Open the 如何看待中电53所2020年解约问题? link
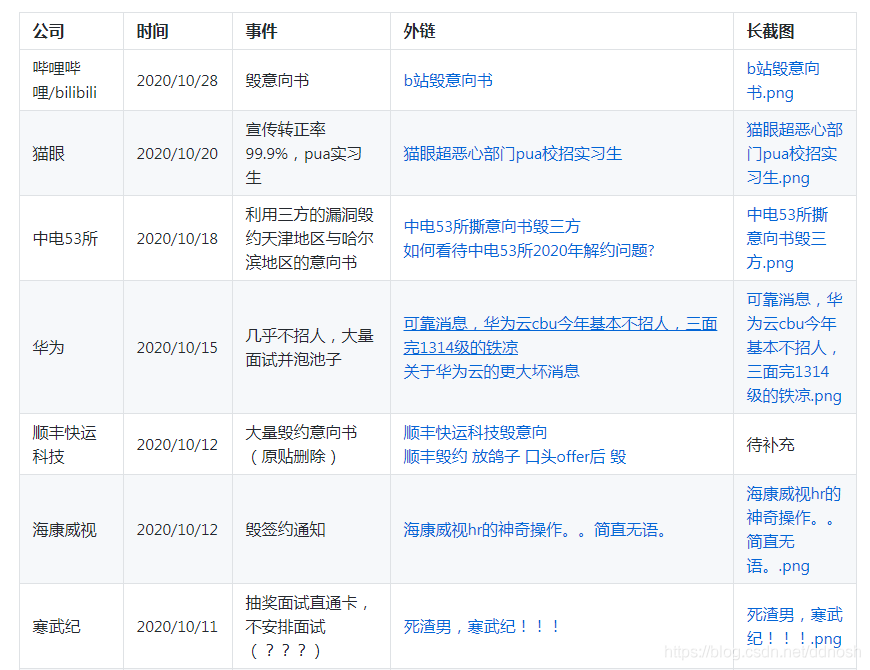 [x=529, y=251]
